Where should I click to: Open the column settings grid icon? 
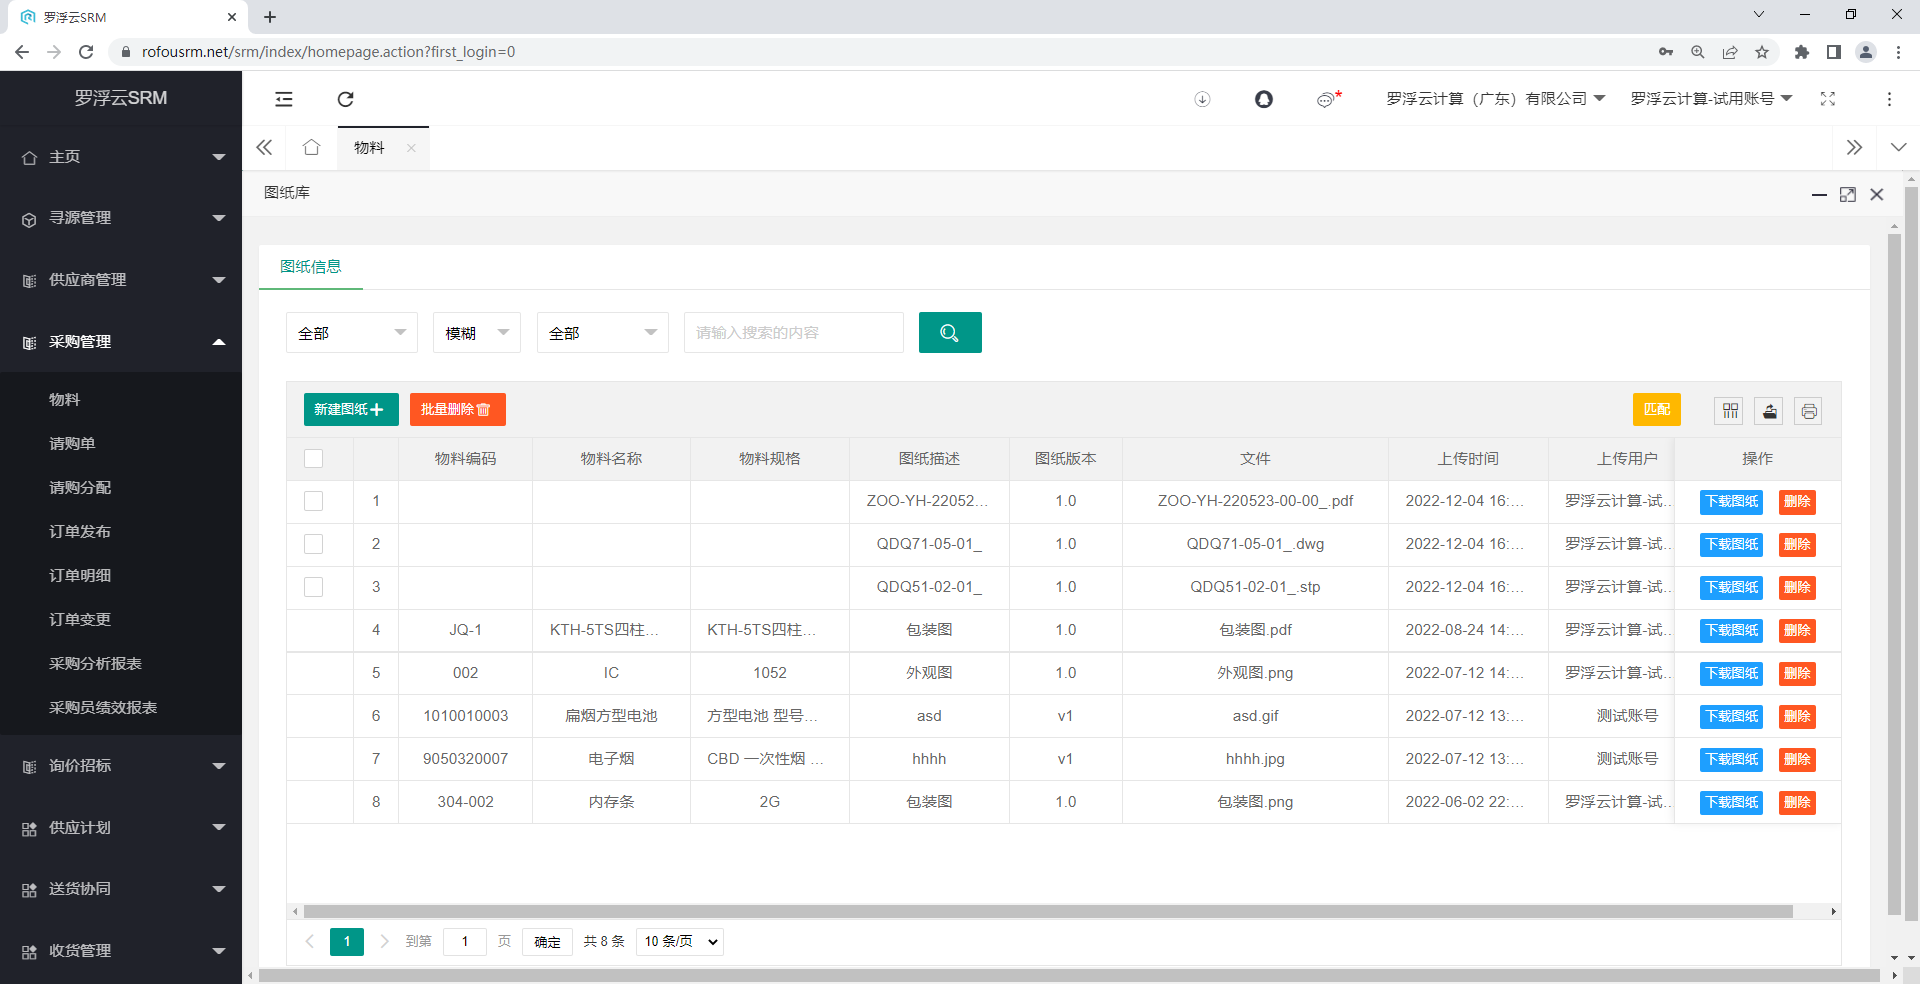(1729, 411)
